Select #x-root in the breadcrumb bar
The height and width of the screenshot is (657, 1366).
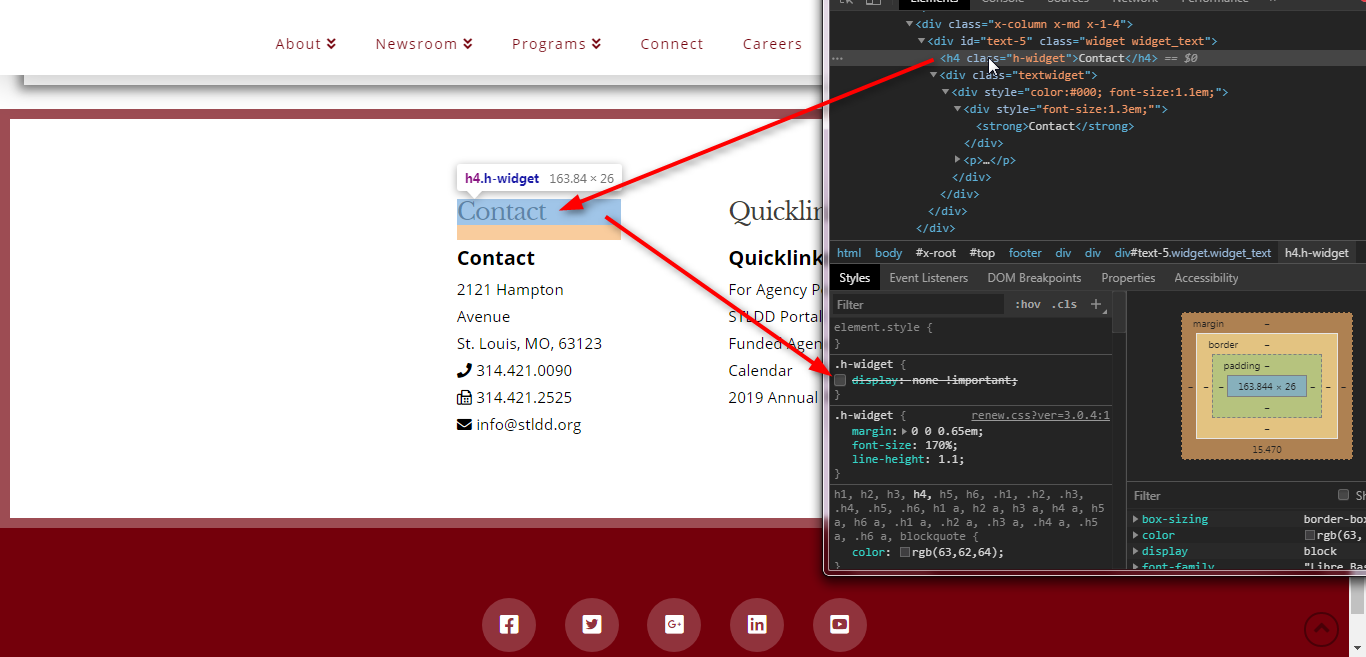935,253
